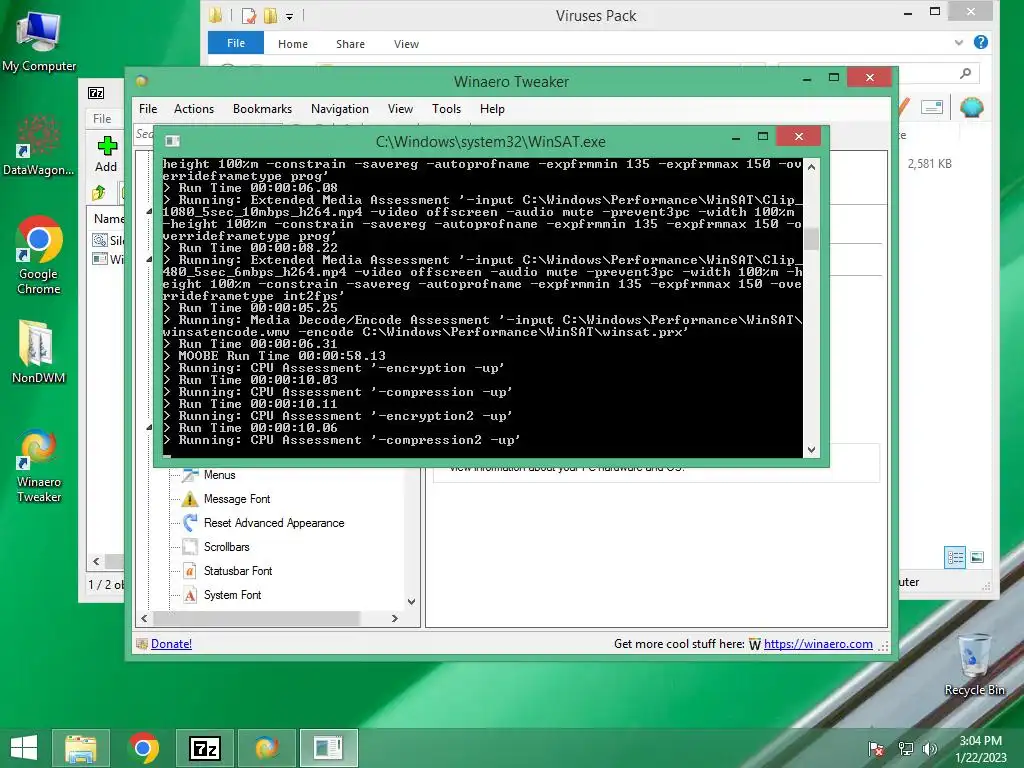Open the Windows Start button
The width and height of the screenshot is (1024, 768).
[x=24, y=748]
